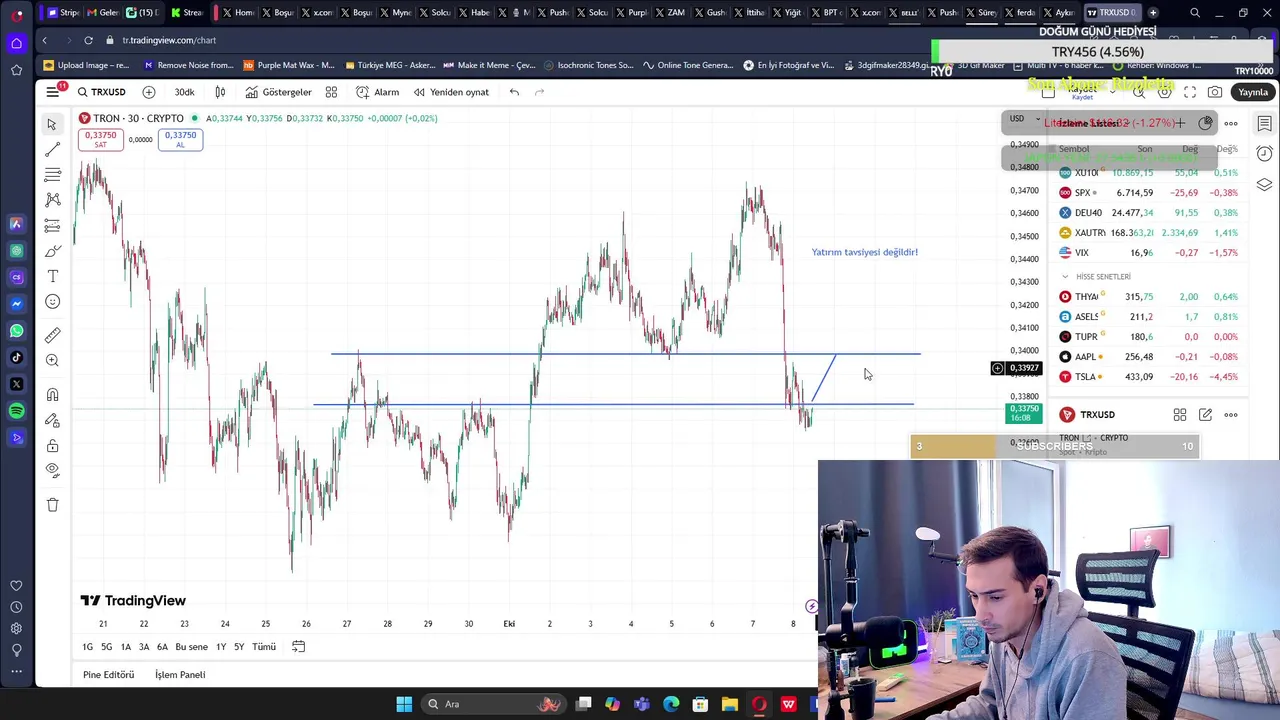The width and height of the screenshot is (1280, 720).
Task: Reload the browser page
Action: [x=88, y=40]
